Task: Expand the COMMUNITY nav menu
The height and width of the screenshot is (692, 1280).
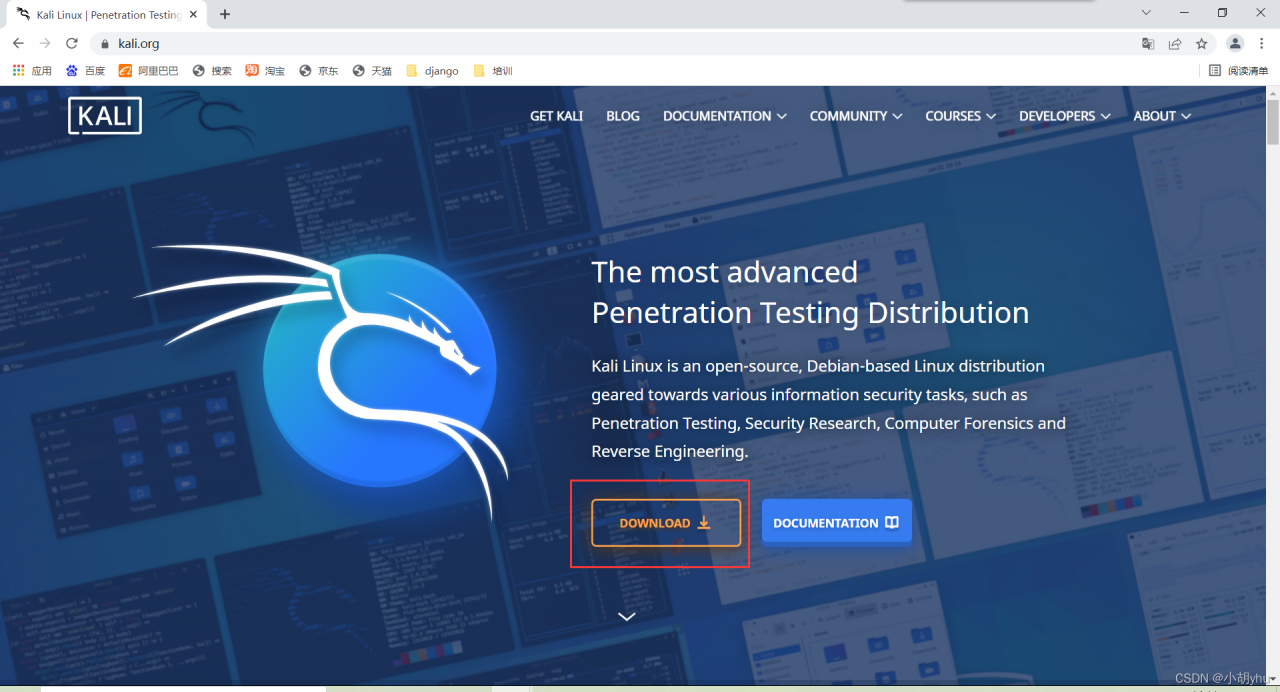Action: click(x=856, y=116)
